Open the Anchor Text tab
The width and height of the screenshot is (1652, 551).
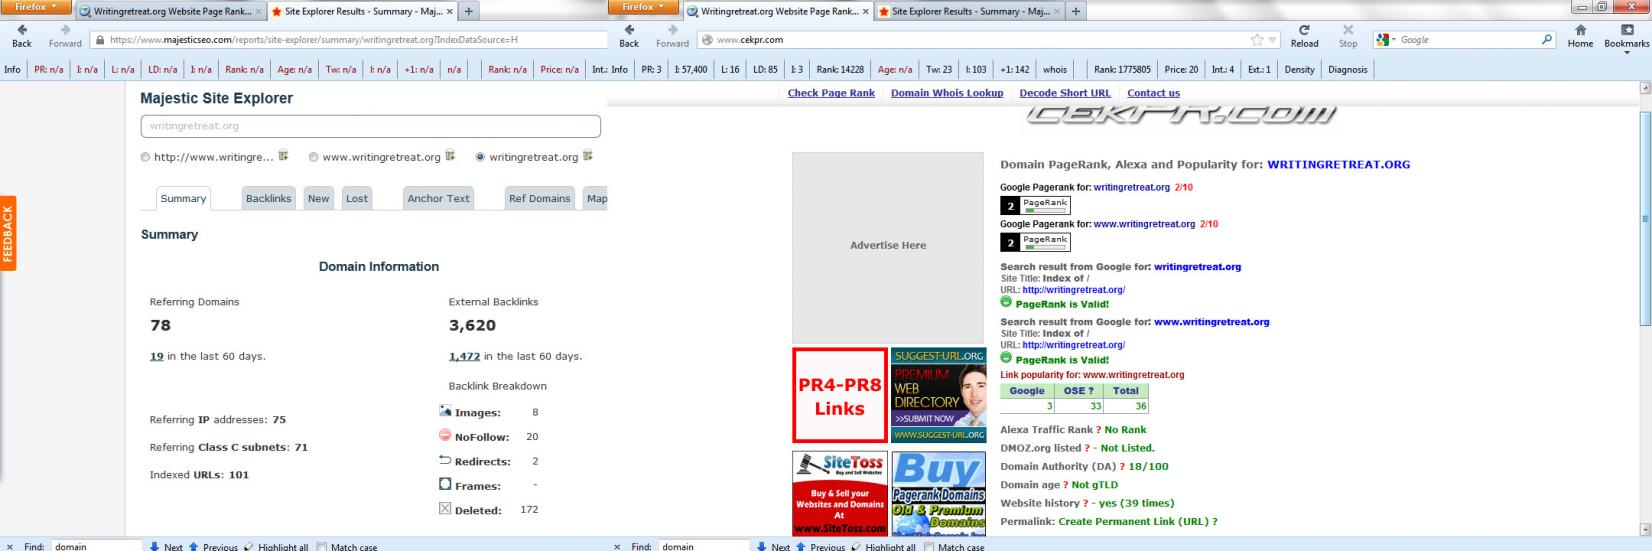(438, 198)
